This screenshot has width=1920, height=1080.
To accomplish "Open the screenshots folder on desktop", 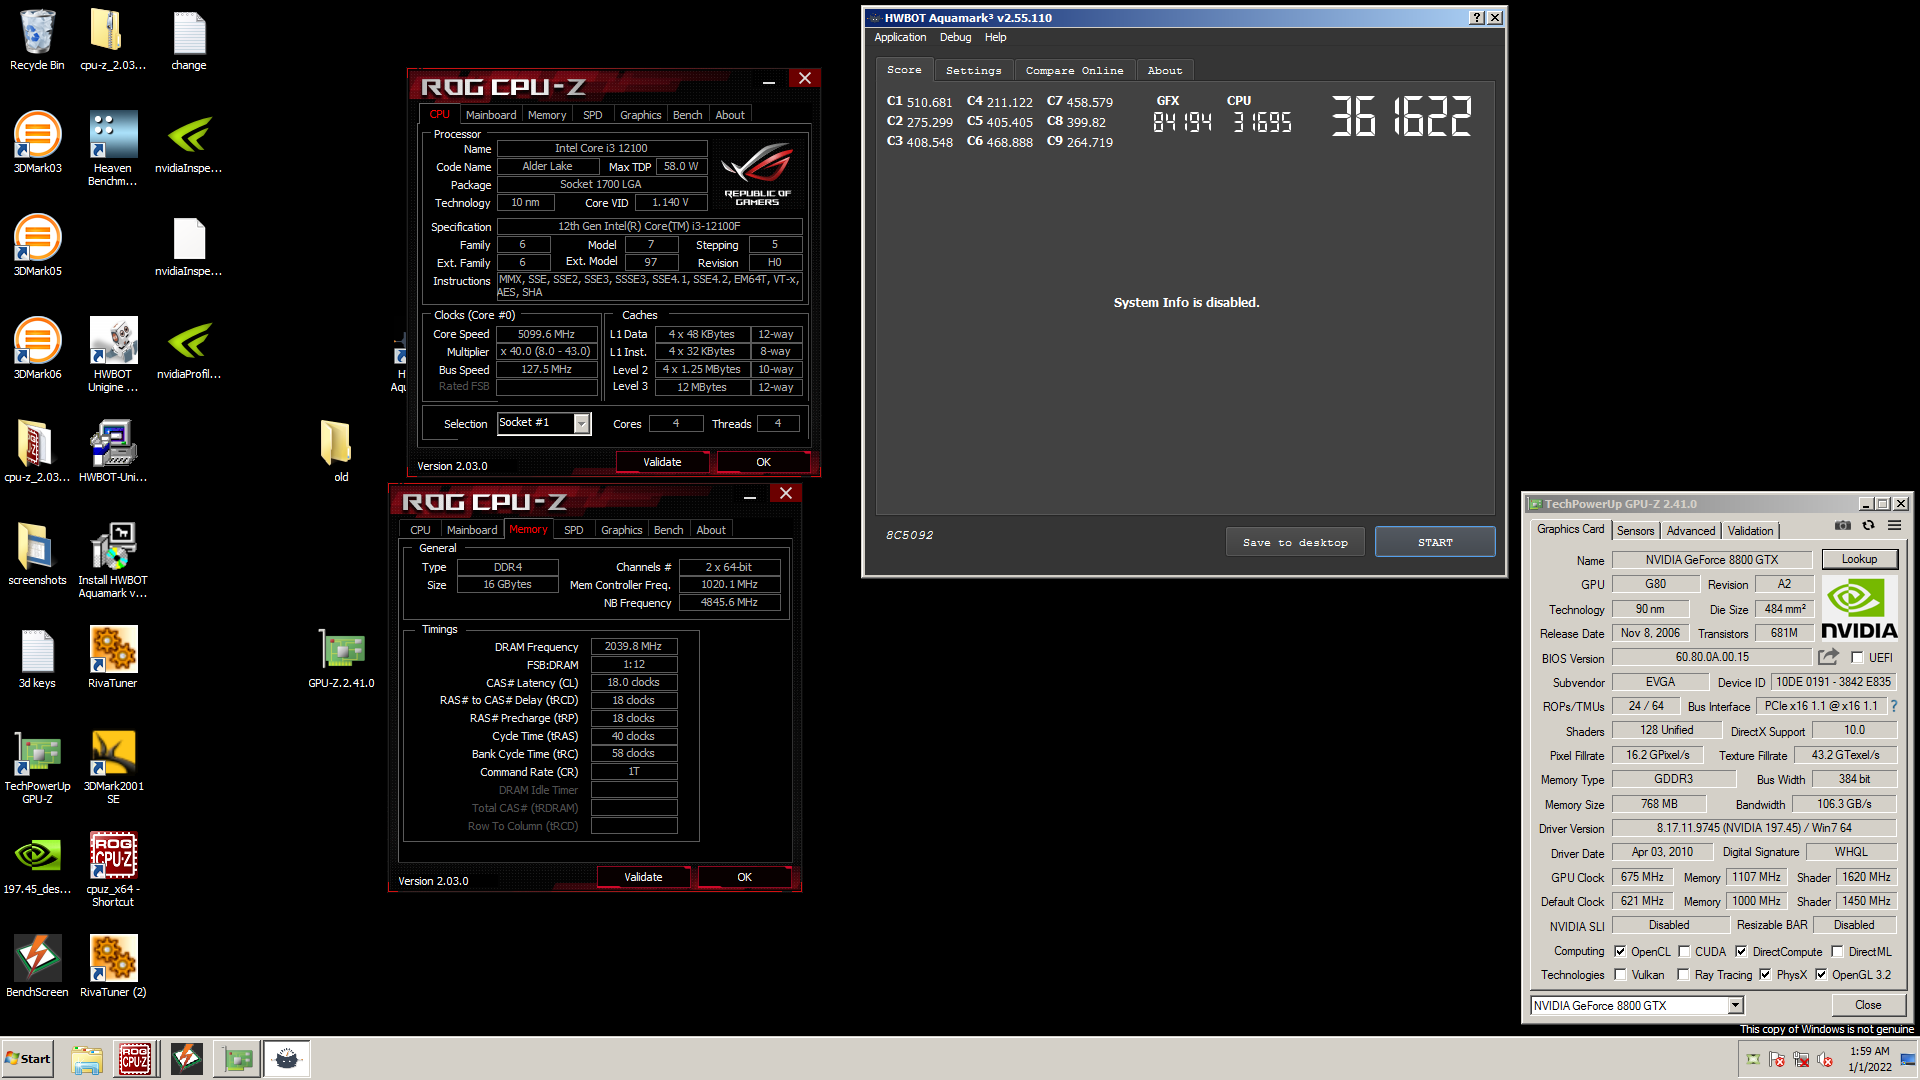I will point(37,554).
